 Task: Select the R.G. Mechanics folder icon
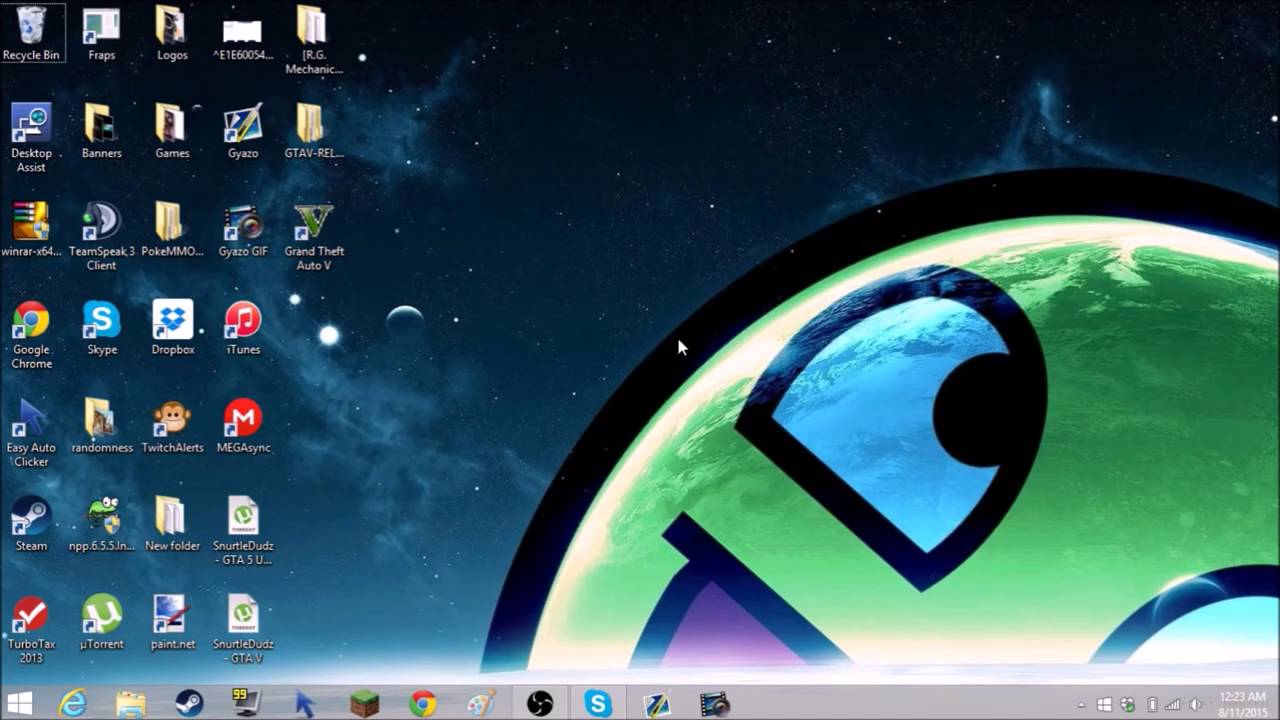313,40
